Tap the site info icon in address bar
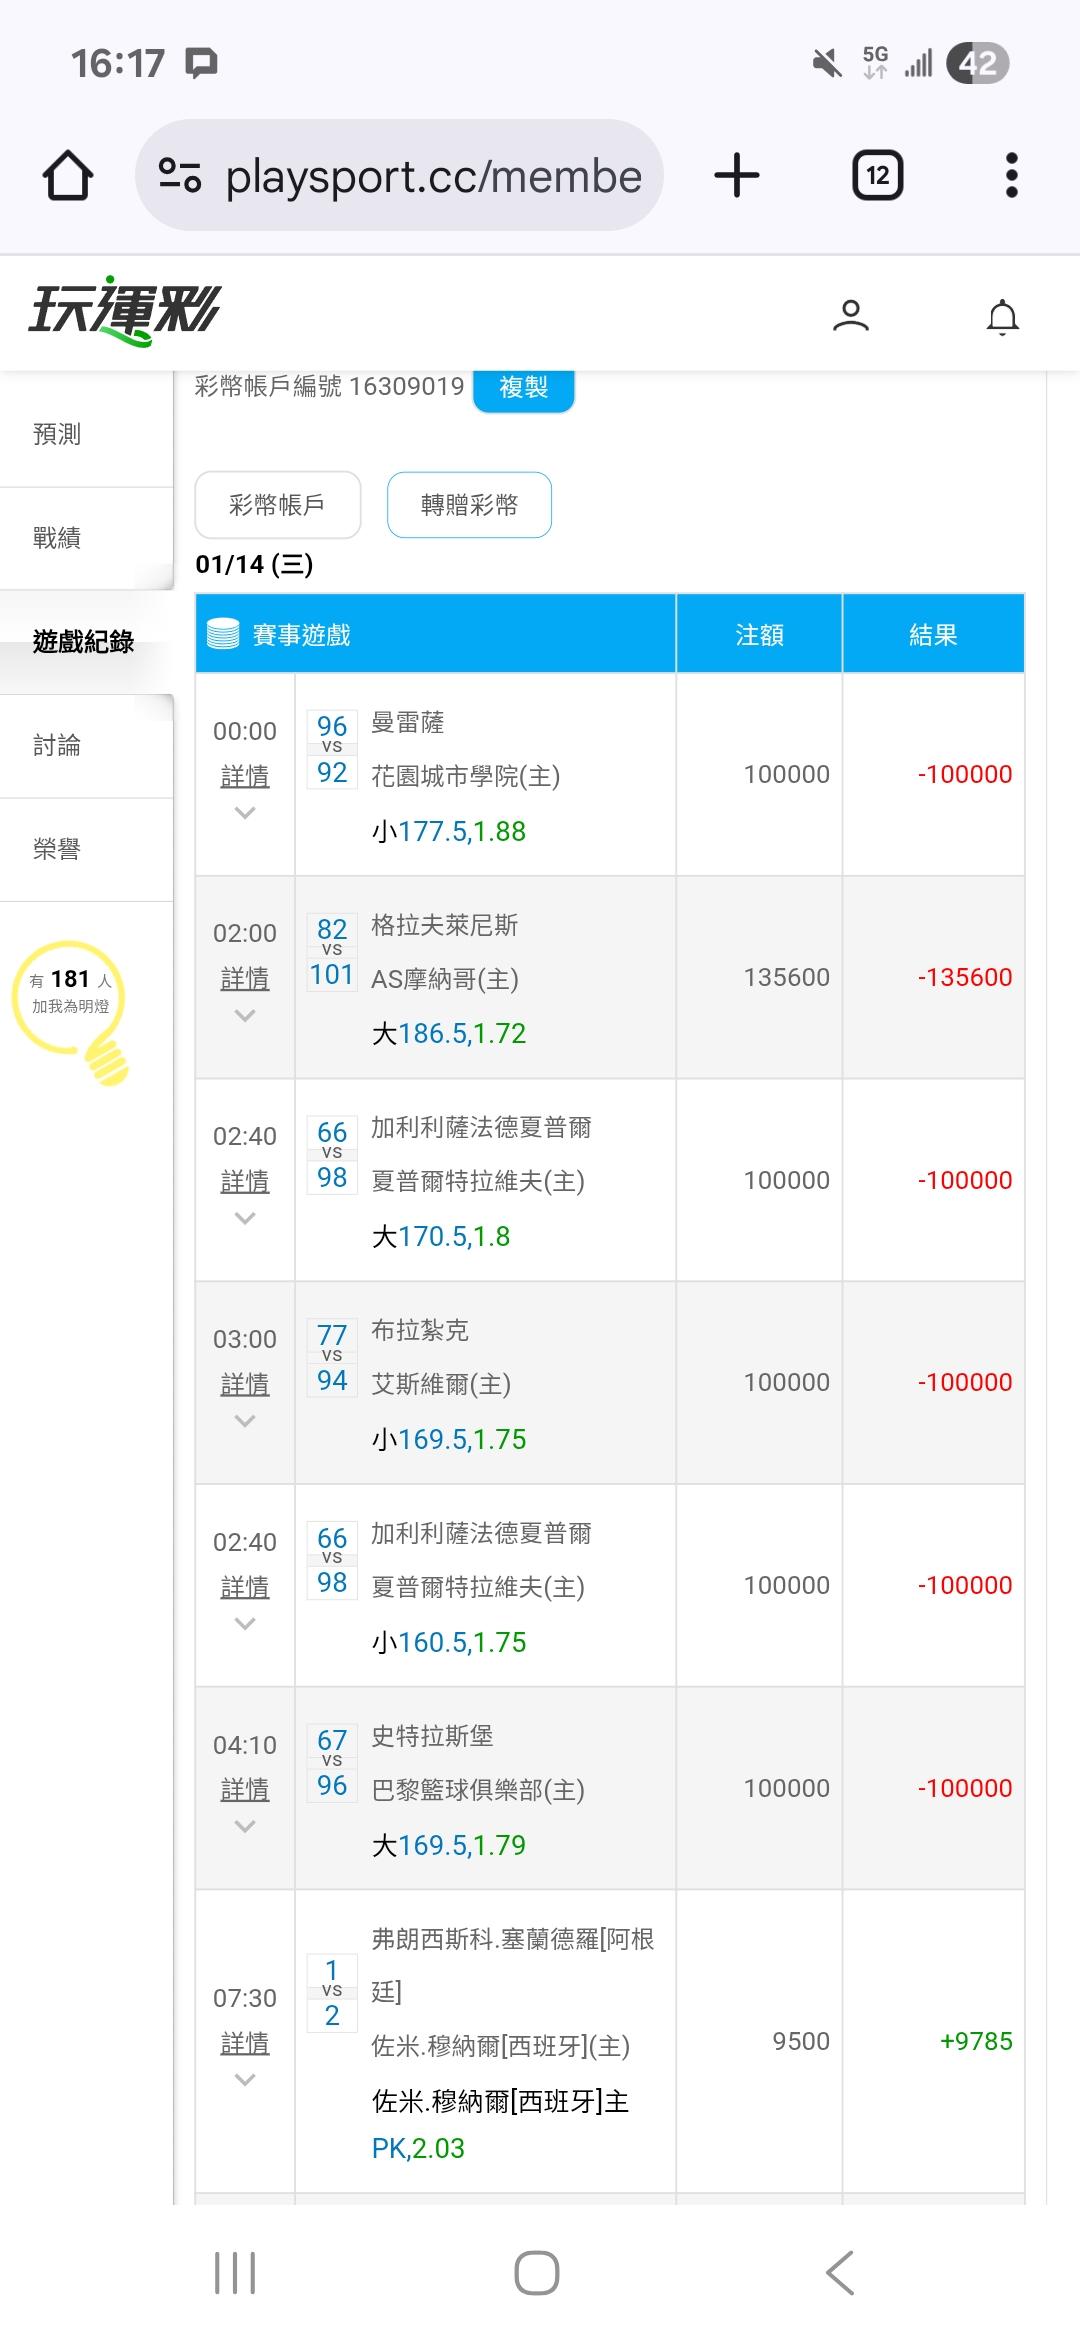The height and width of the screenshot is (2340, 1080). (180, 176)
